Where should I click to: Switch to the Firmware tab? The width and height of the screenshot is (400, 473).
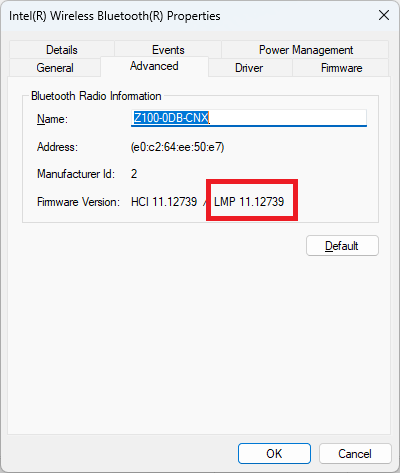click(341, 68)
